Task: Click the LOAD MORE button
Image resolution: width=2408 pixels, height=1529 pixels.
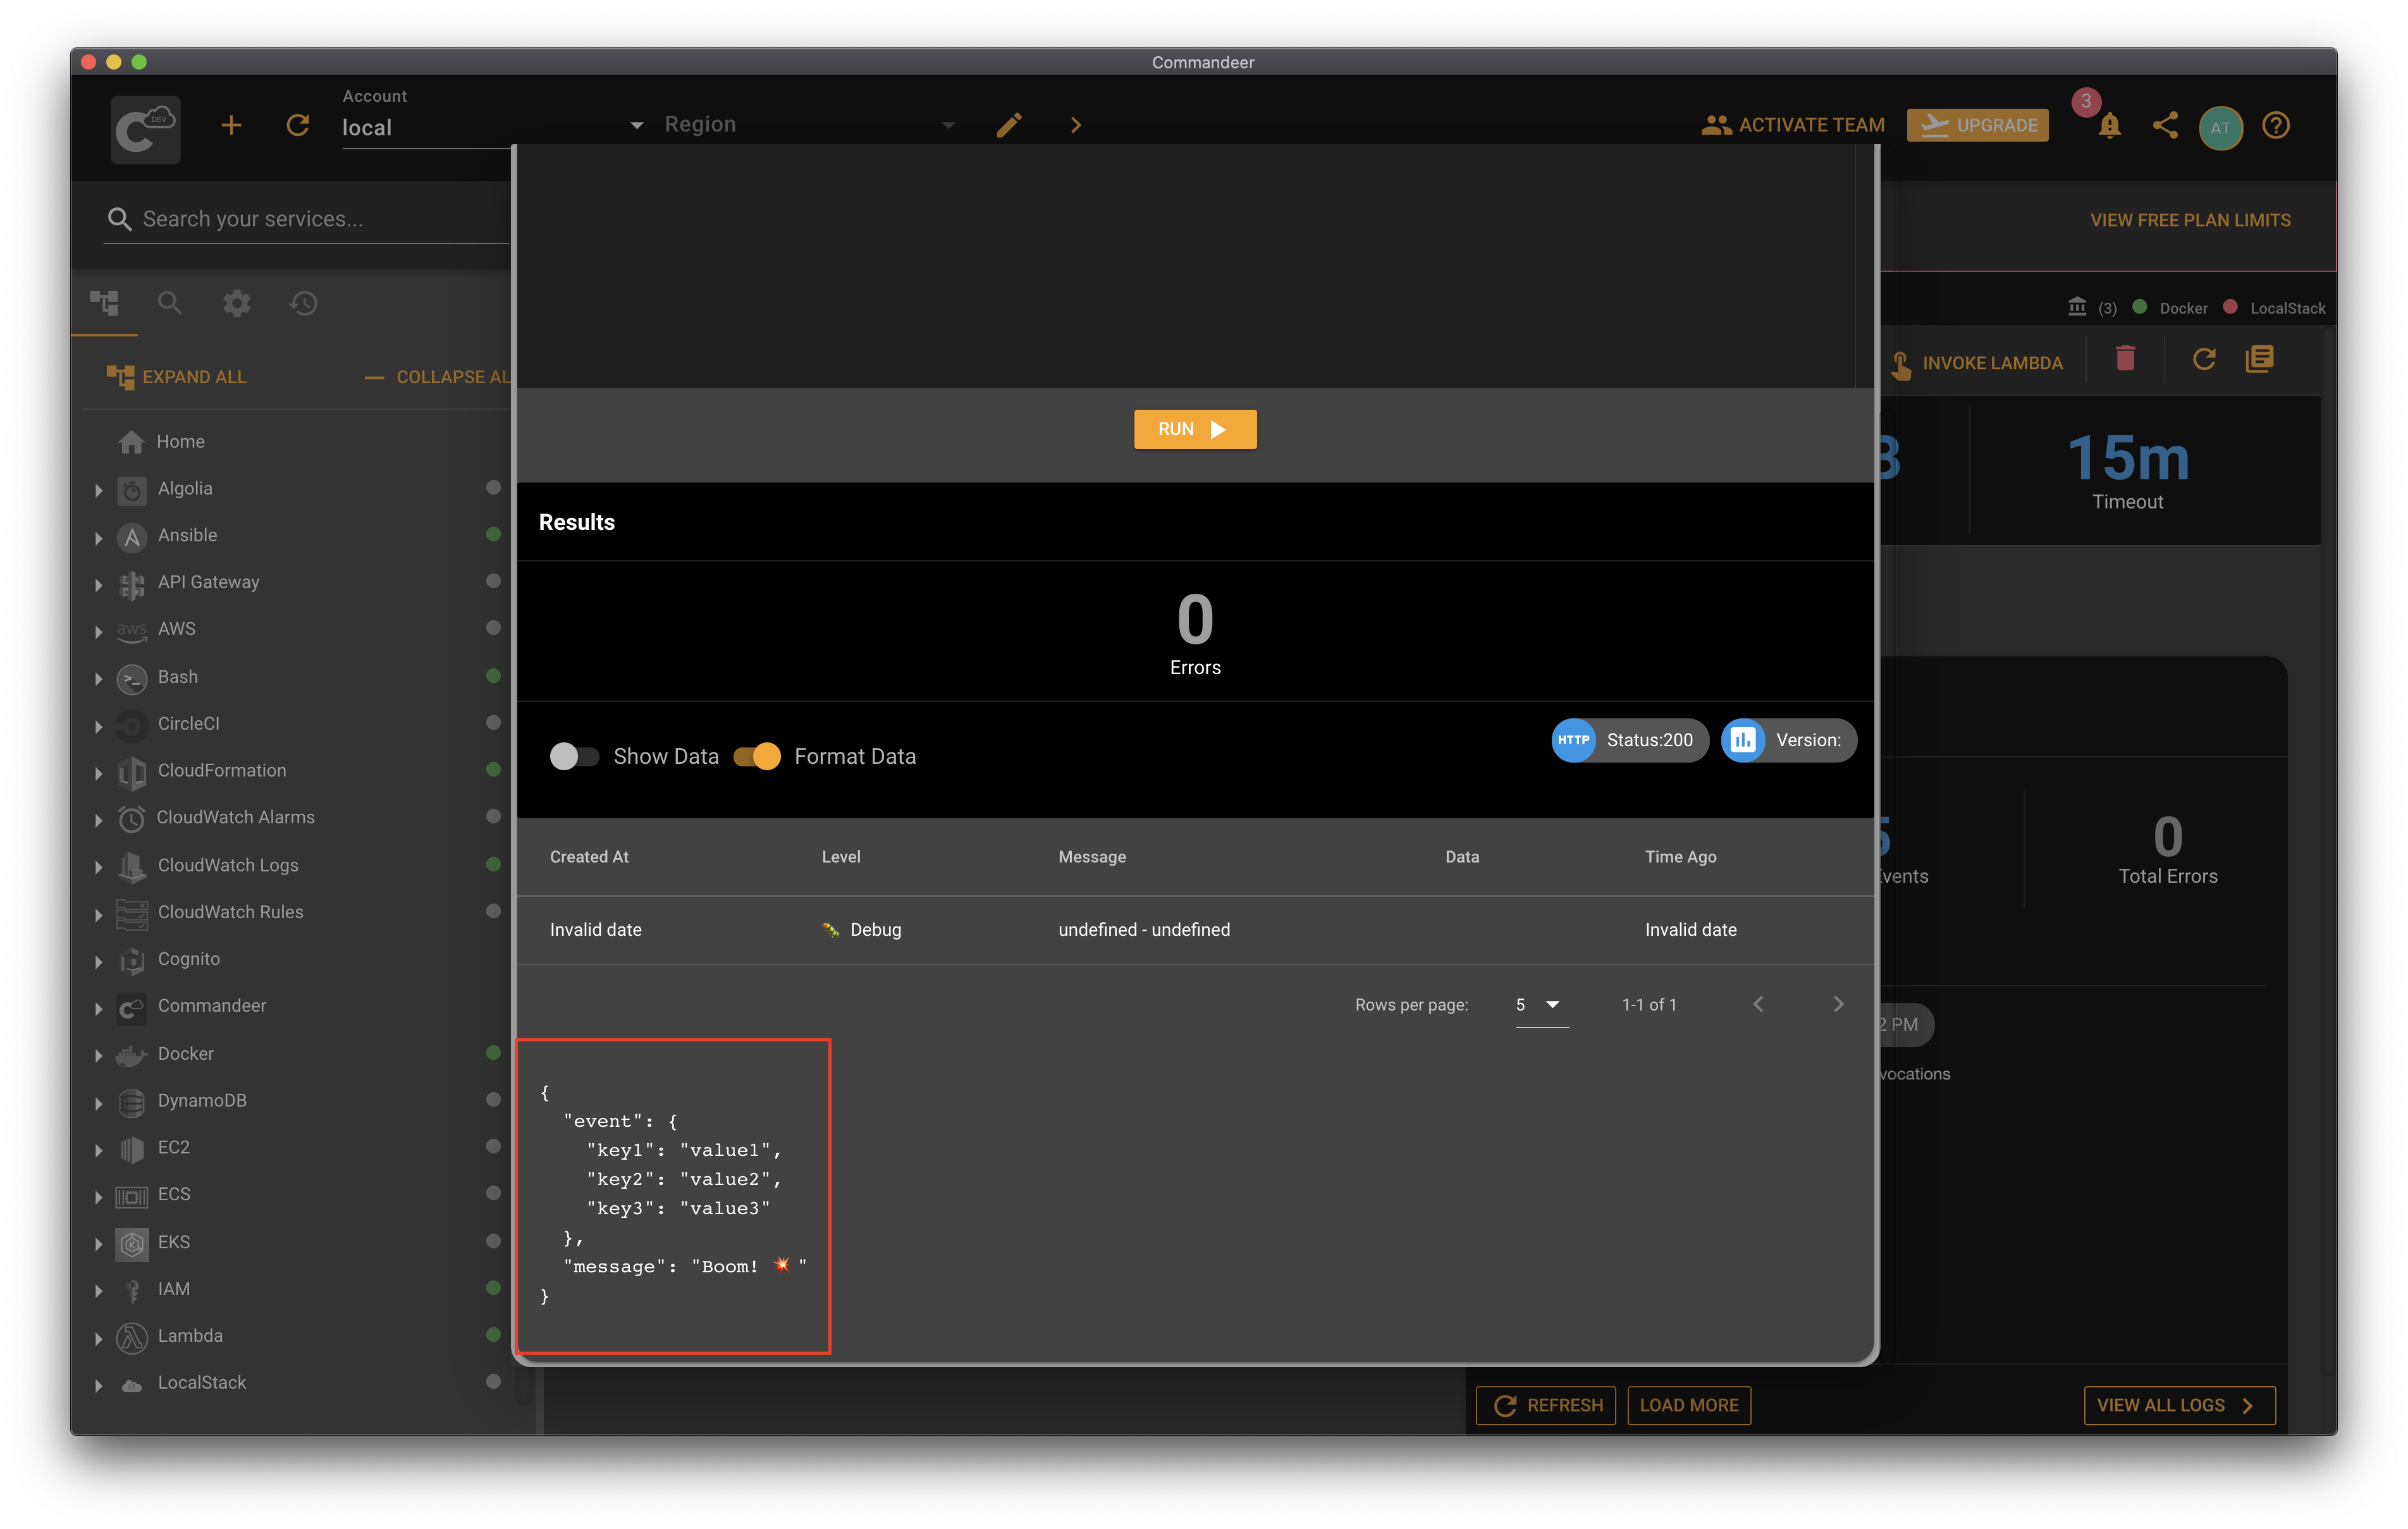Action: click(x=1689, y=1405)
